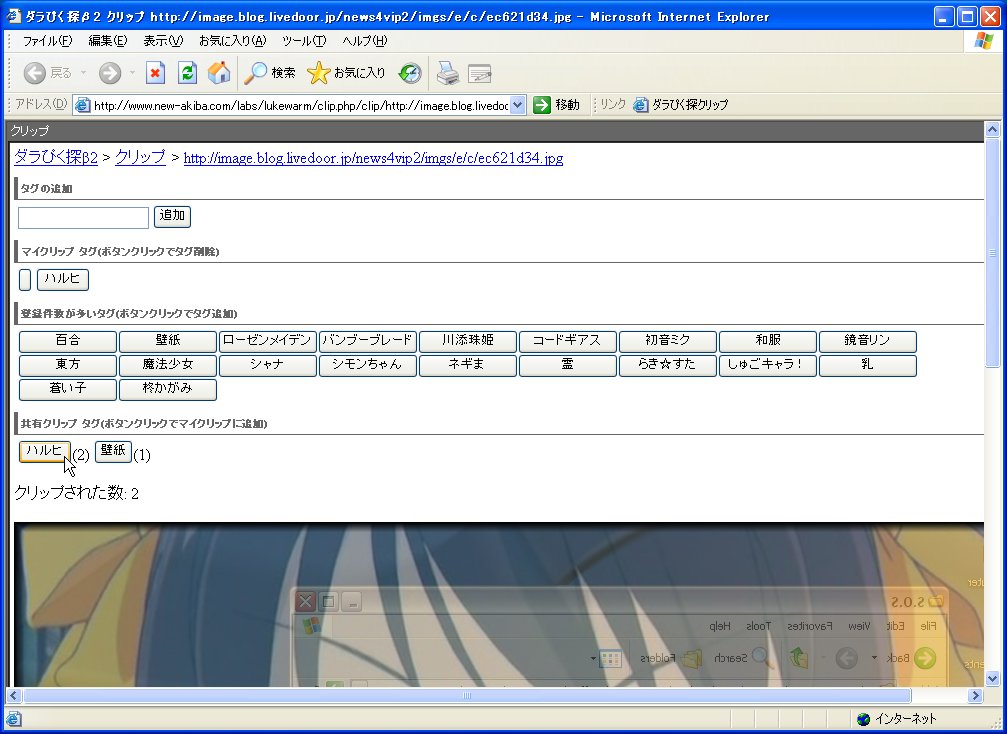Add the 和服 tag
1007x734 pixels.
(767, 341)
